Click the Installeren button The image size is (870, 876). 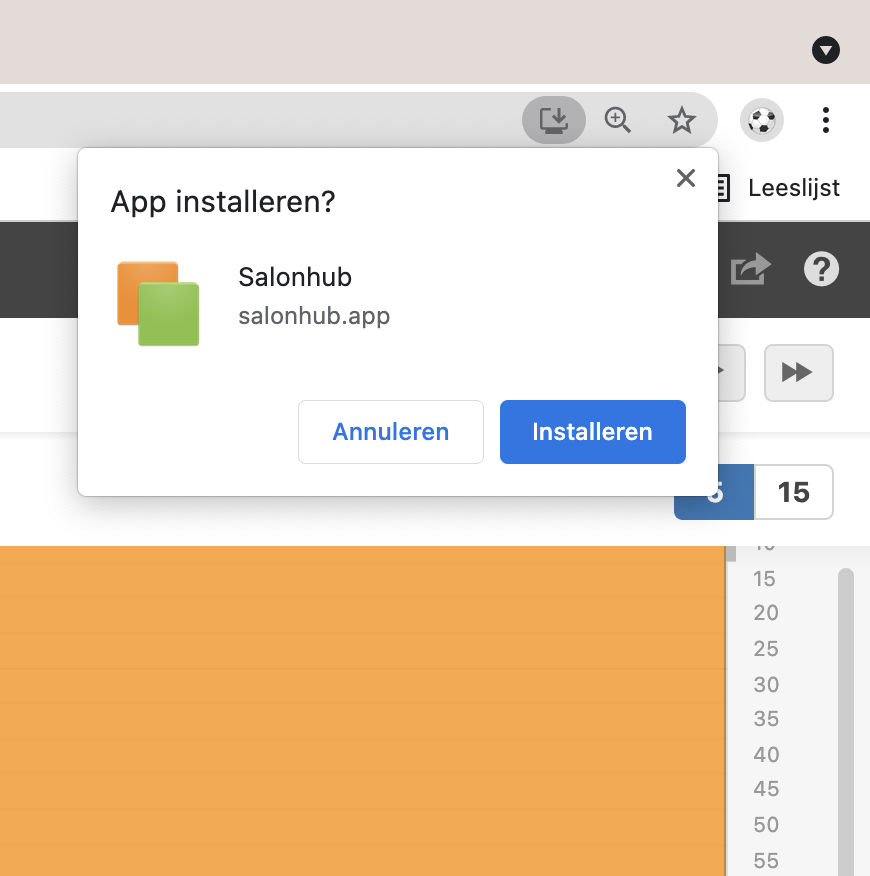(592, 432)
